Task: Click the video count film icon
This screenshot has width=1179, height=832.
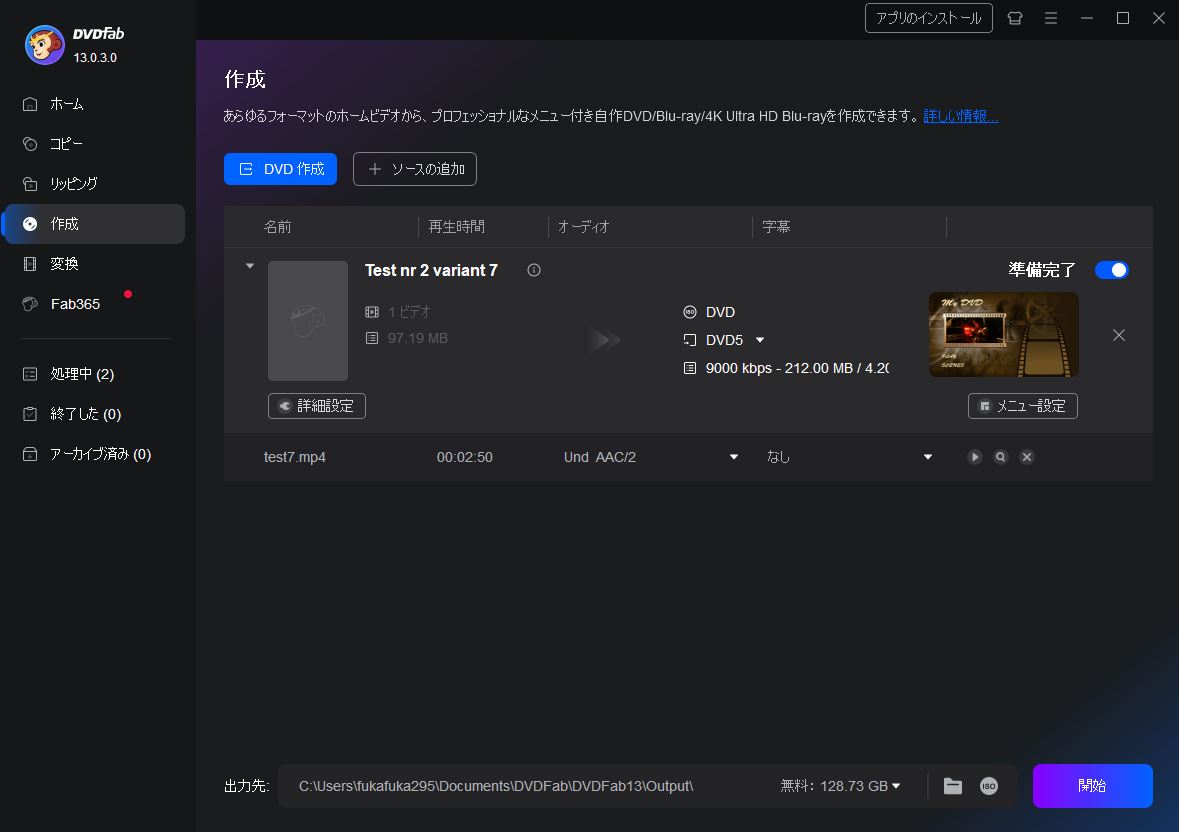Action: tap(372, 312)
